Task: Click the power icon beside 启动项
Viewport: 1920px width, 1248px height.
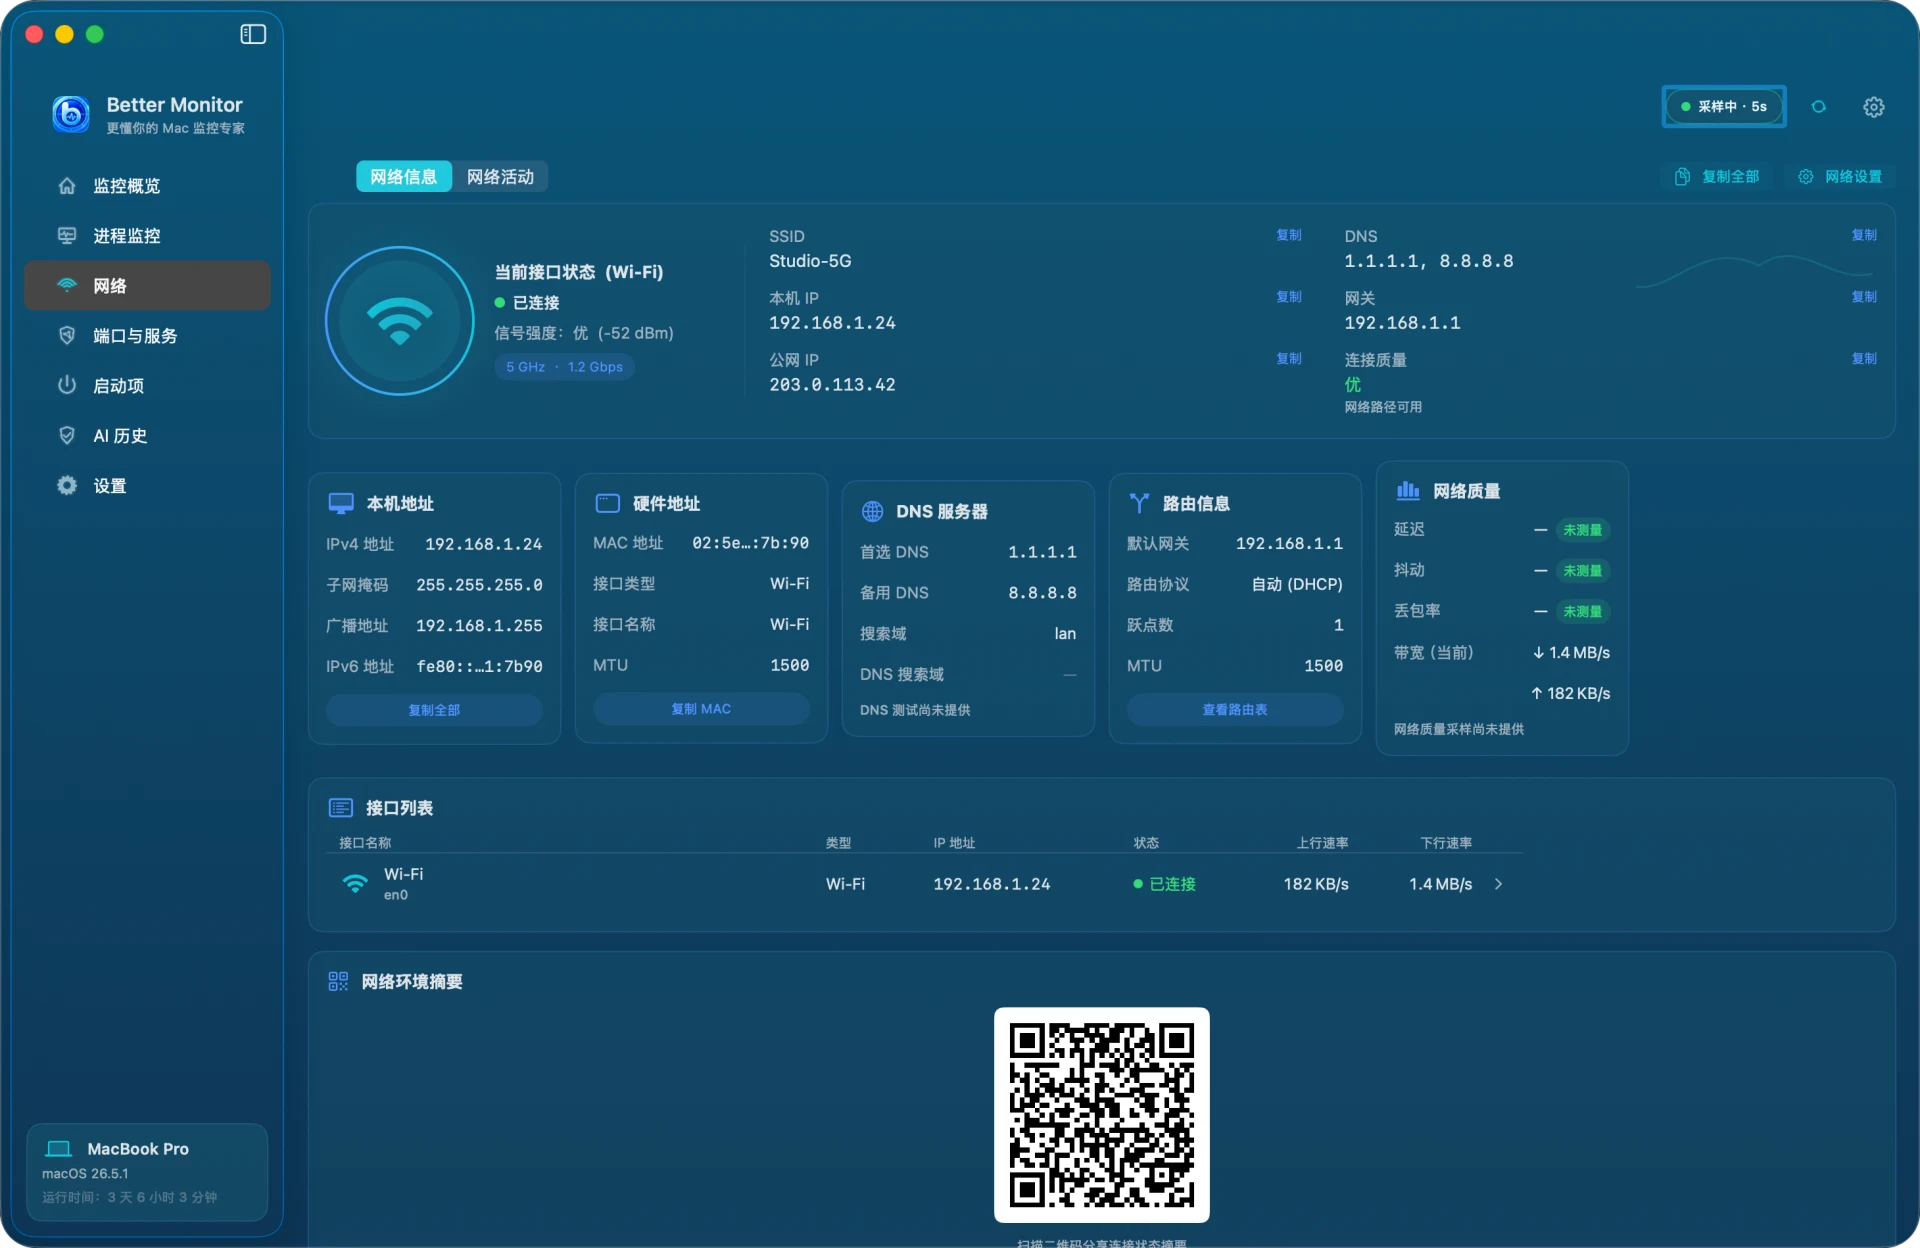Action: pos(67,385)
